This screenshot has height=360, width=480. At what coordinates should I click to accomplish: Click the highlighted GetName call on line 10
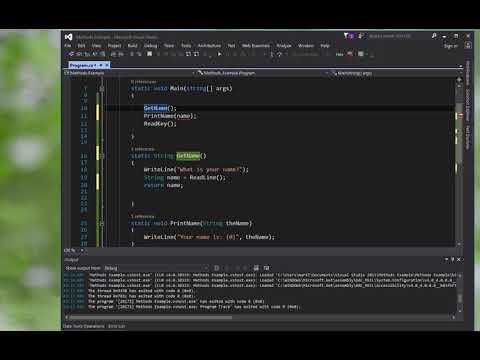pyautogui.click(x=155, y=108)
